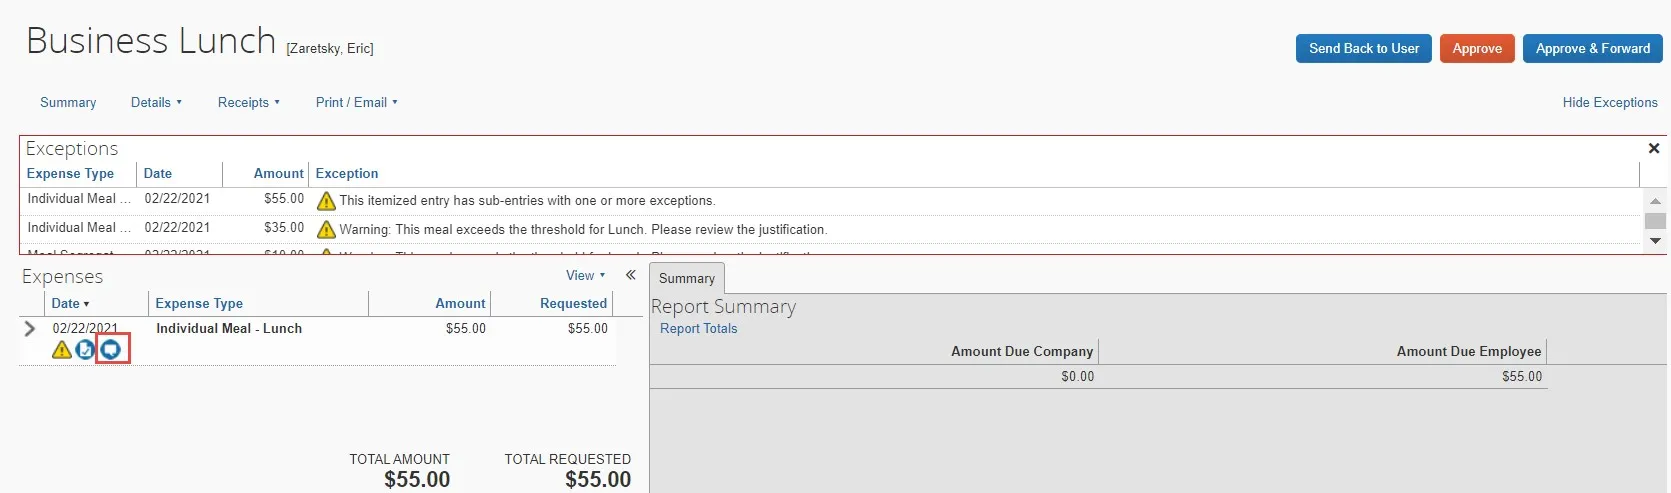The image size is (1671, 493).
Task: Select the Summary tab in report pane
Action: [x=687, y=278]
